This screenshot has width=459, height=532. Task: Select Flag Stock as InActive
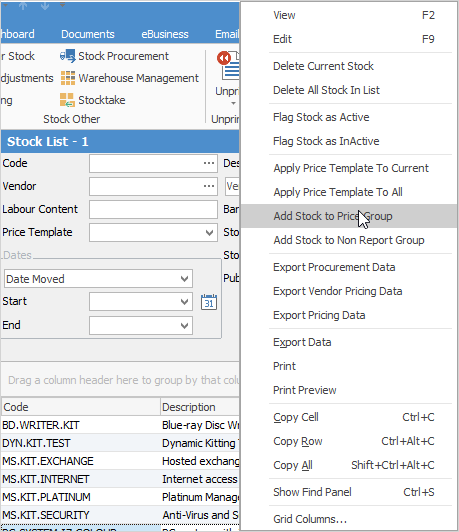(x=349, y=141)
